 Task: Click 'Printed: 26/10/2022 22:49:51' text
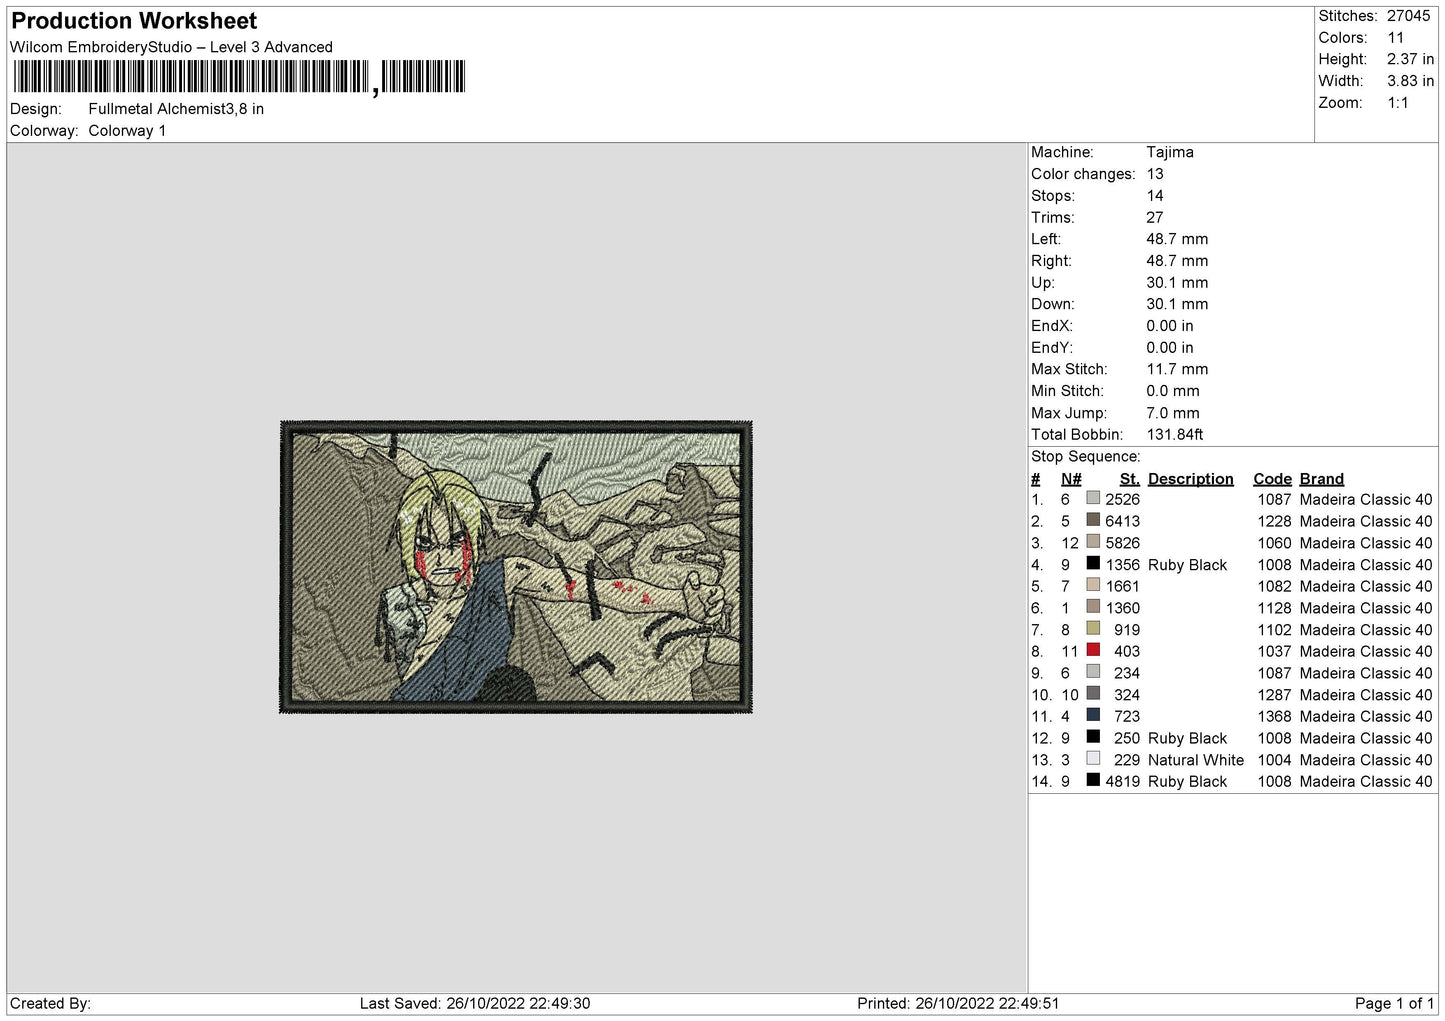(958, 1003)
